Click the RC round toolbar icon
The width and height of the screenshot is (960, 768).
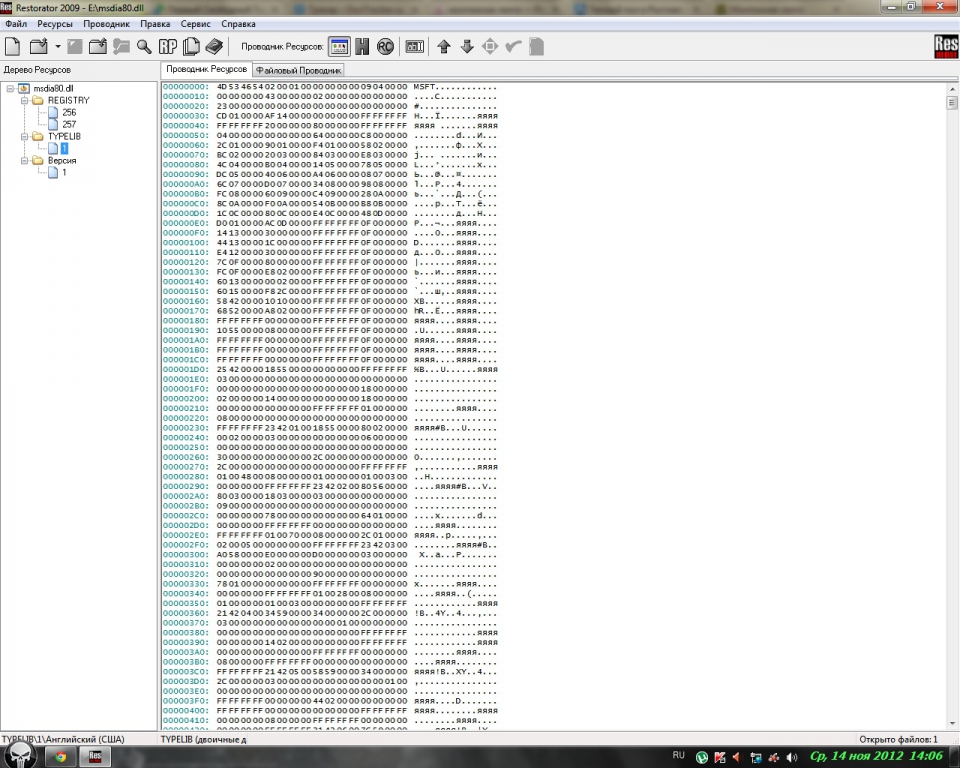coord(385,46)
